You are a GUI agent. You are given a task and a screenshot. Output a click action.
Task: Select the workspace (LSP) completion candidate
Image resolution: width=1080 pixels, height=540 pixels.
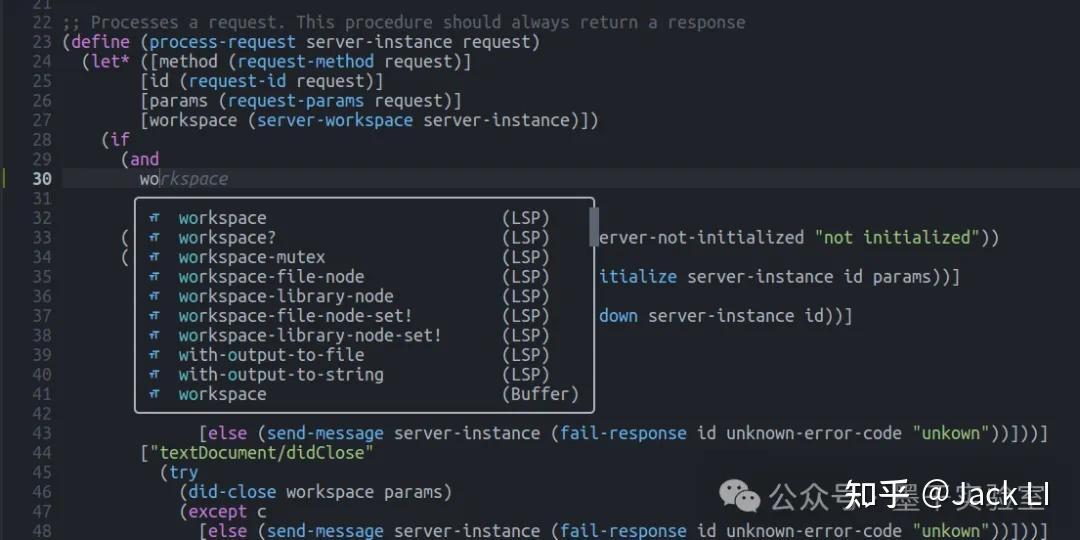tap(364, 218)
